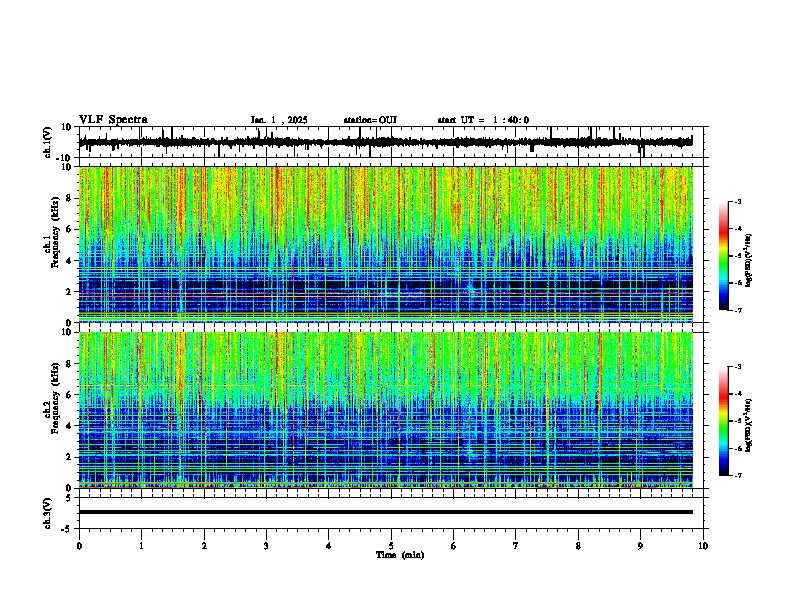Click the ch.1 frequency tick "6"

pyautogui.click(x=69, y=229)
